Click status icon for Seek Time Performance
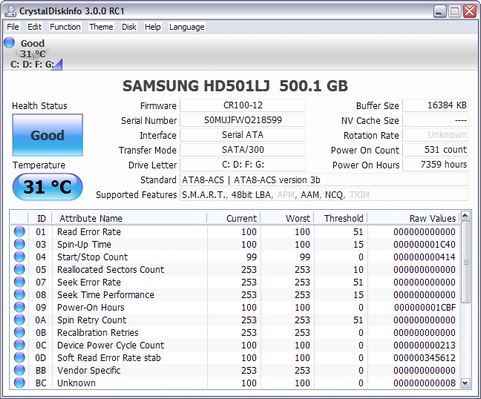The image size is (481, 399). [19, 295]
